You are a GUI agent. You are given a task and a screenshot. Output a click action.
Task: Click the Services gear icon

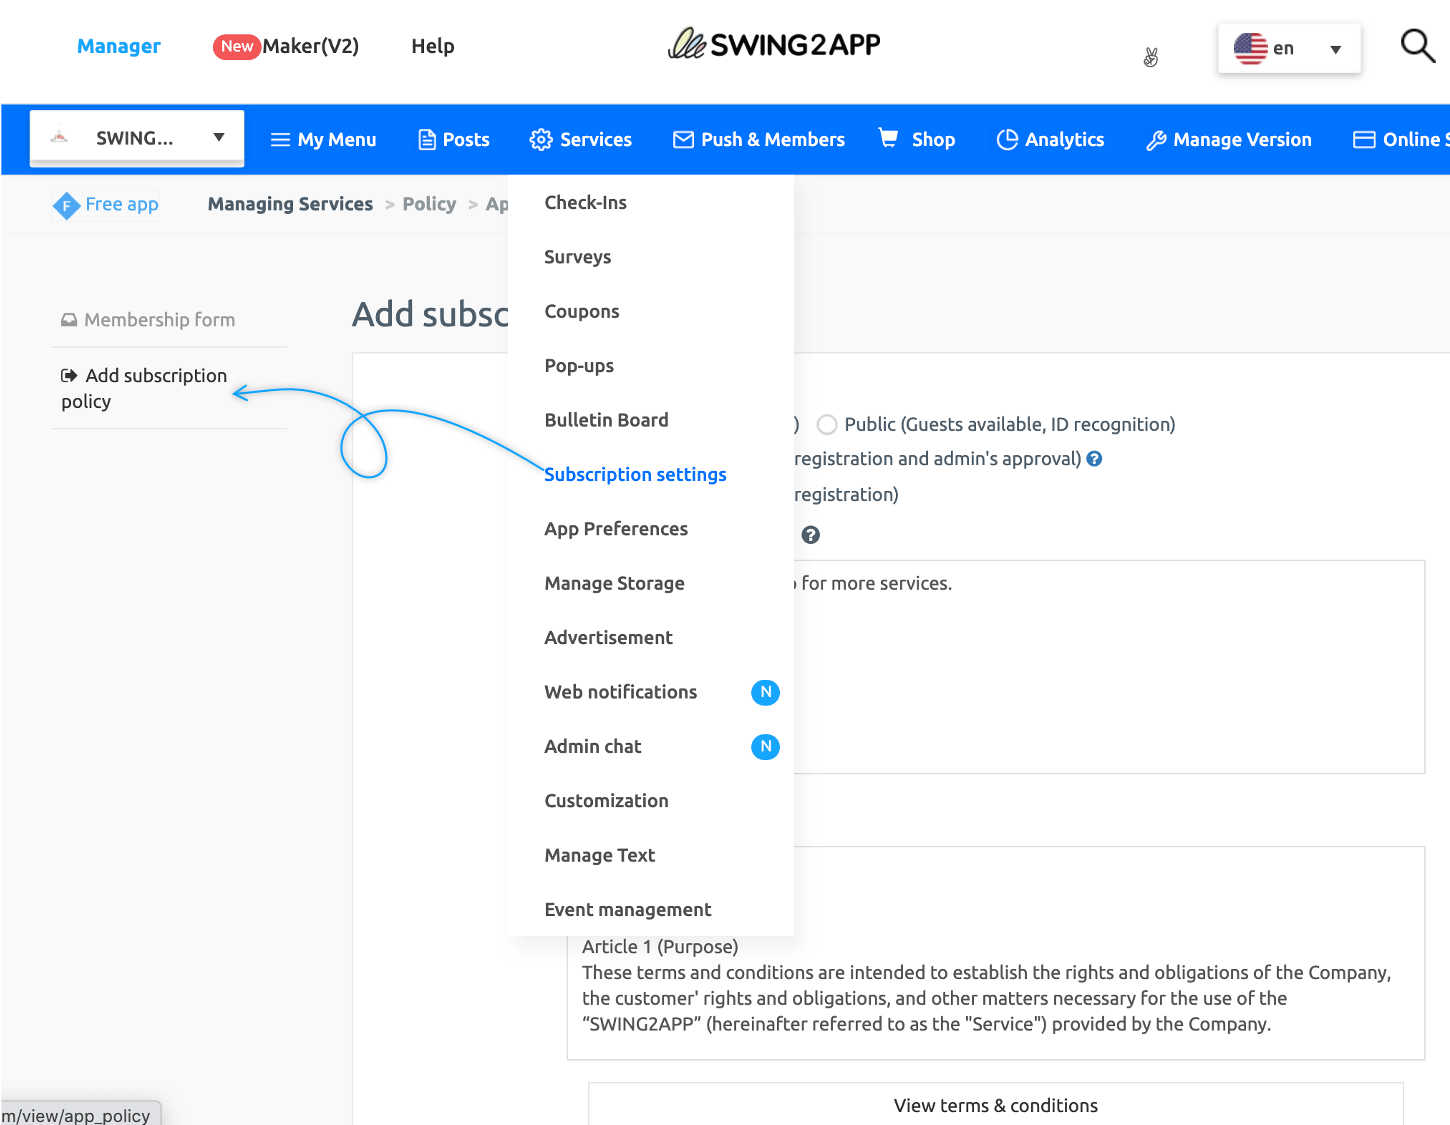[541, 140]
